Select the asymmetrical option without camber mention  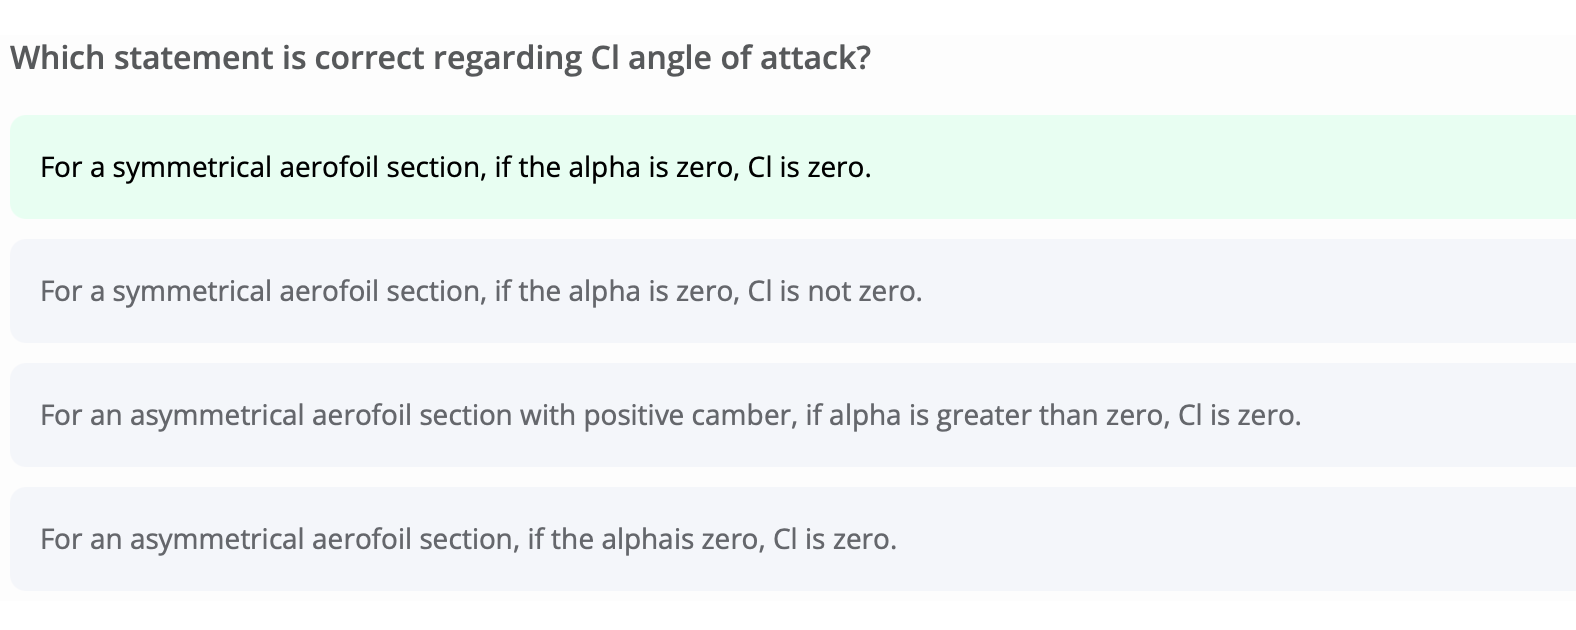(x=793, y=539)
